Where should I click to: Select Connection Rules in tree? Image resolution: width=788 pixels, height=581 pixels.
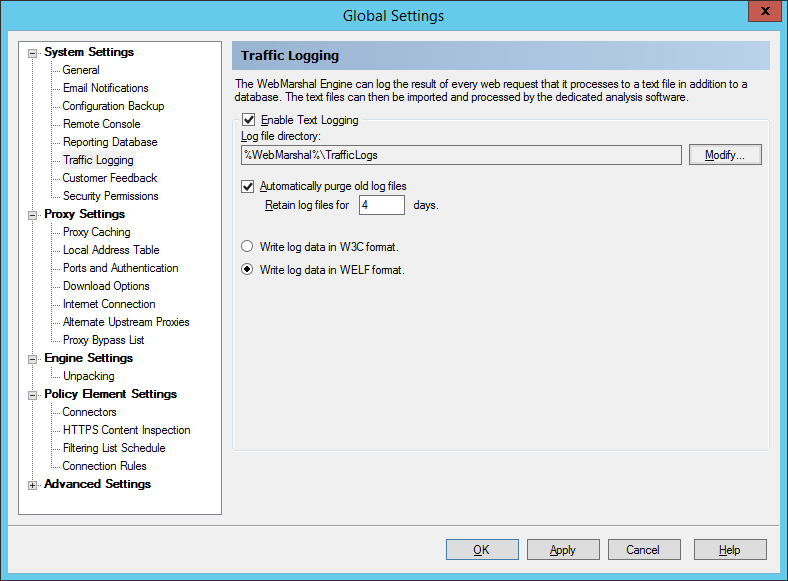click(x=105, y=466)
